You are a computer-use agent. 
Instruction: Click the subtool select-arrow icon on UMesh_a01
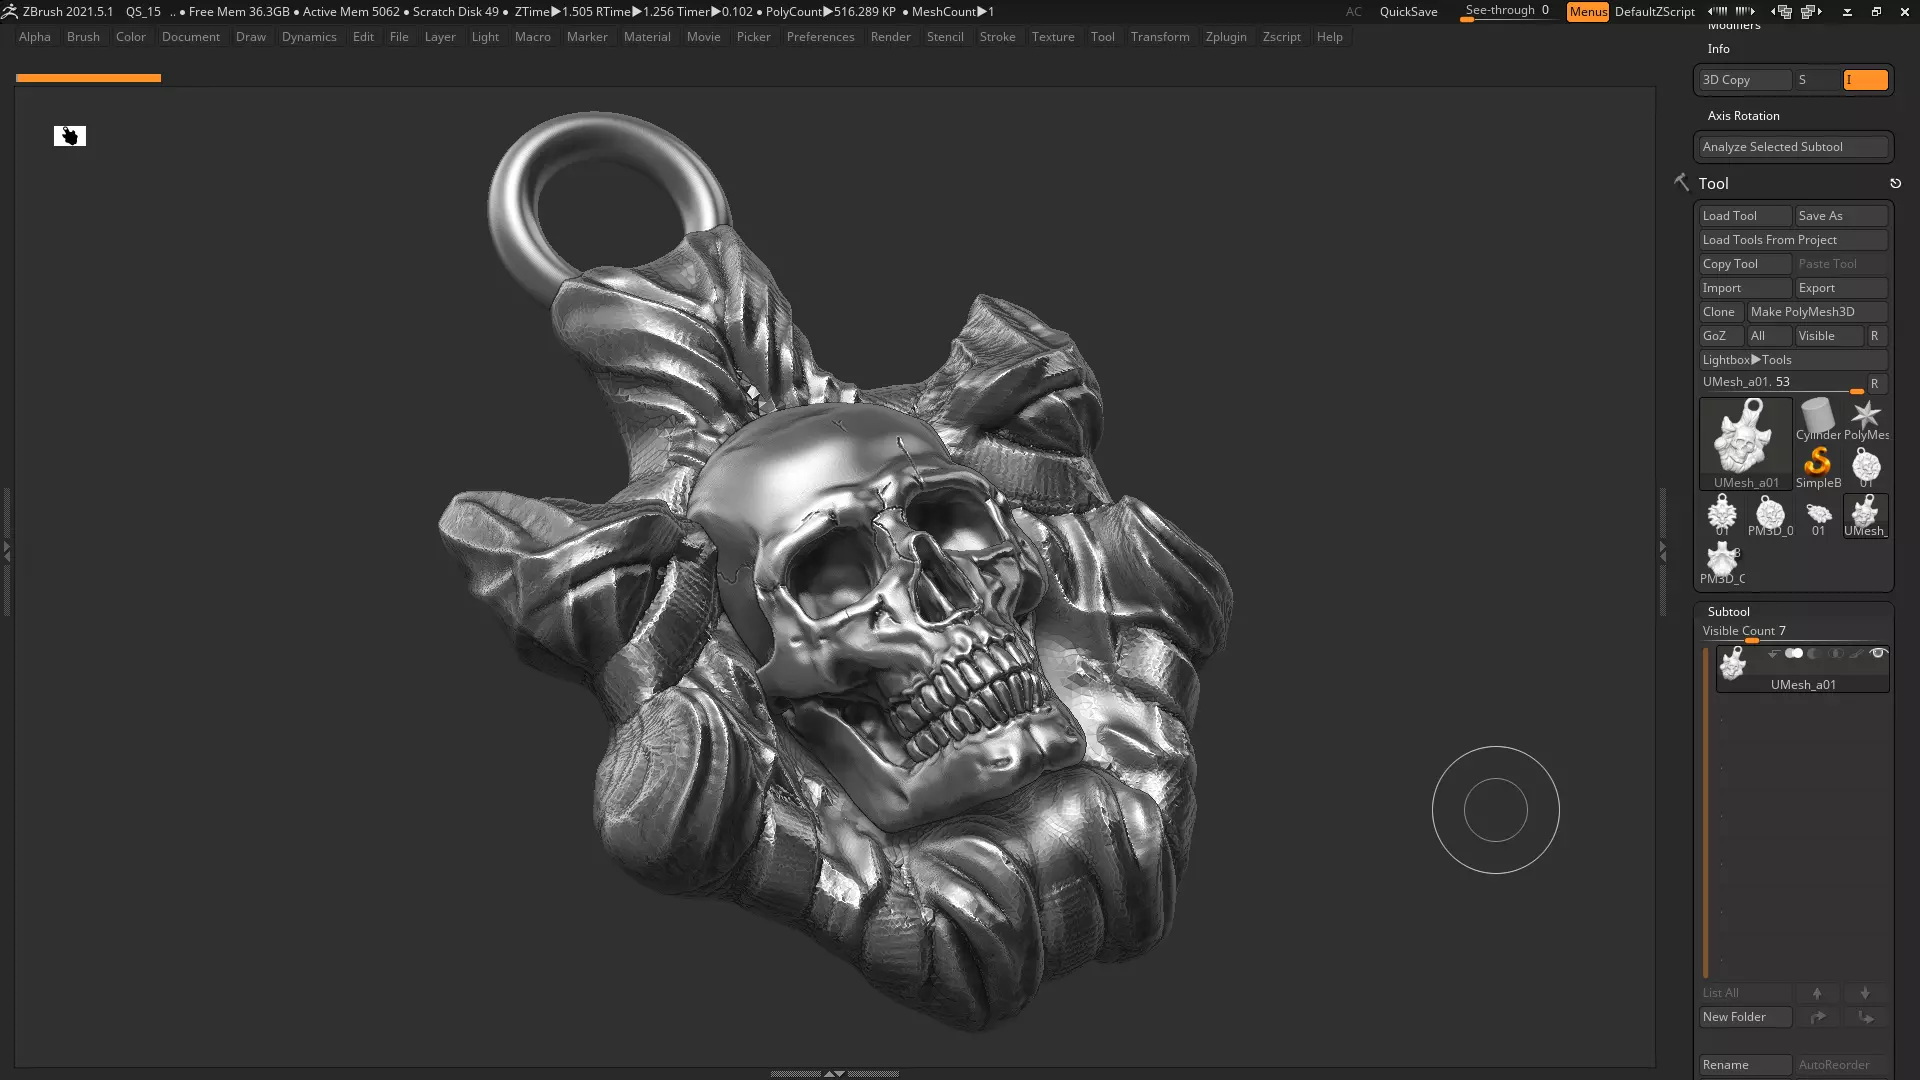pyautogui.click(x=1774, y=654)
